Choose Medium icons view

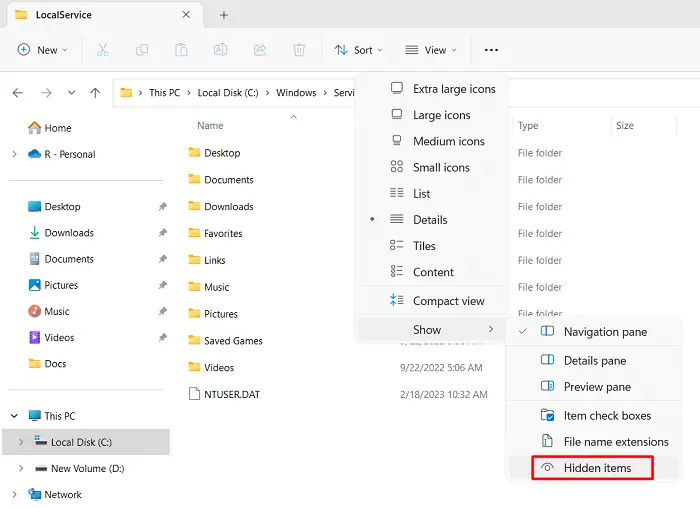click(432, 141)
